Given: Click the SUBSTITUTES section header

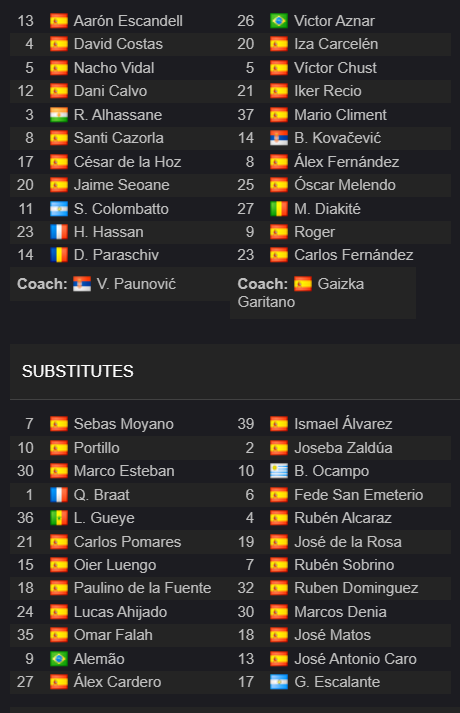Looking at the screenshot, I should click(78, 371).
